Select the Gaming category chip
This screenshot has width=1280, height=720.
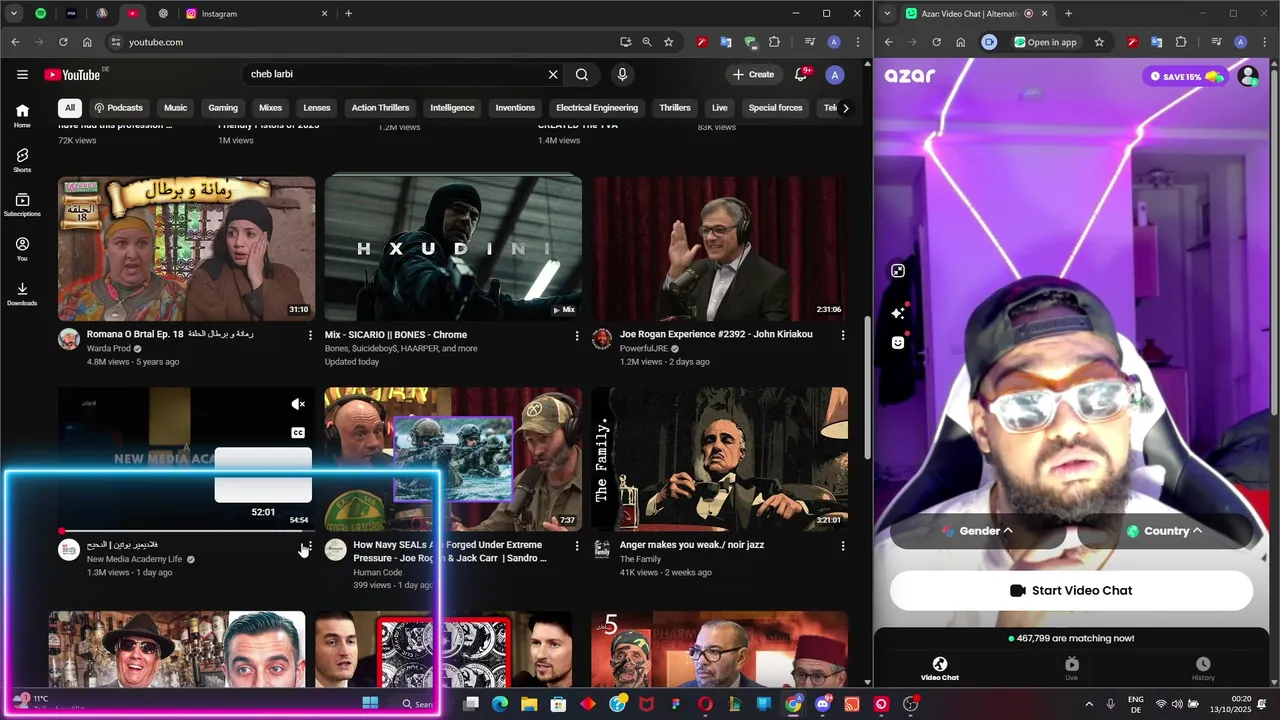tap(223, 108)
